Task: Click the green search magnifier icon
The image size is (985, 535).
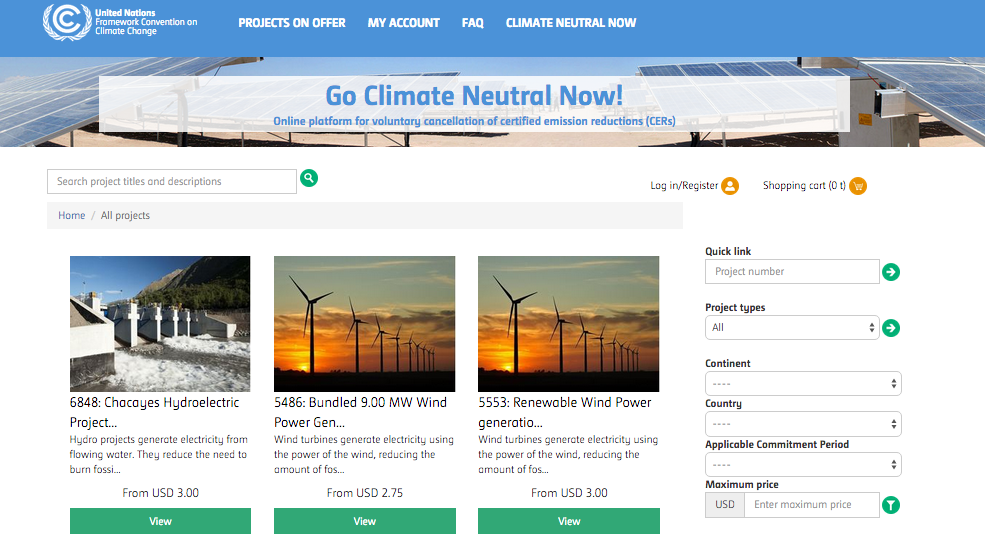Action: 309,178
